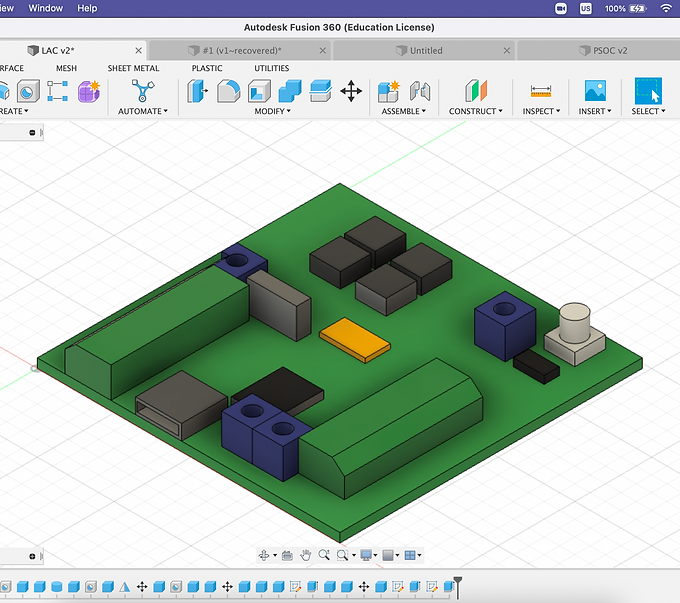This screenshot has width=680, height=603.
Task: Switch to the SHEET METAL tab
Action: pos(133,68)
